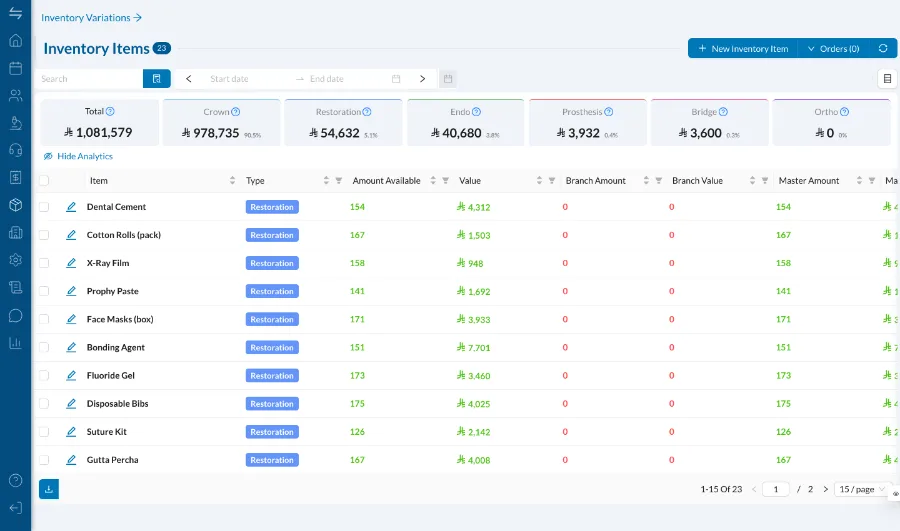This screenshot has height=531, width=900.
Task: Sort by the Master Amount column
Action: [x=859, y=180]
